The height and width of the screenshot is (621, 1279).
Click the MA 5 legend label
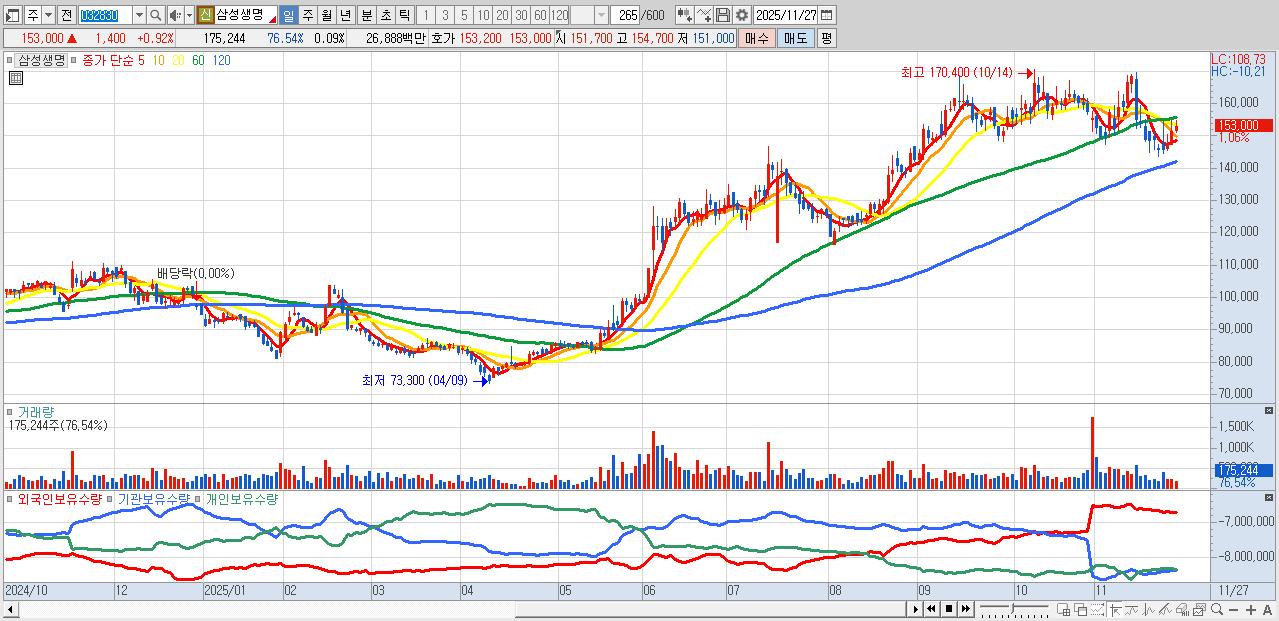[141, 60]
